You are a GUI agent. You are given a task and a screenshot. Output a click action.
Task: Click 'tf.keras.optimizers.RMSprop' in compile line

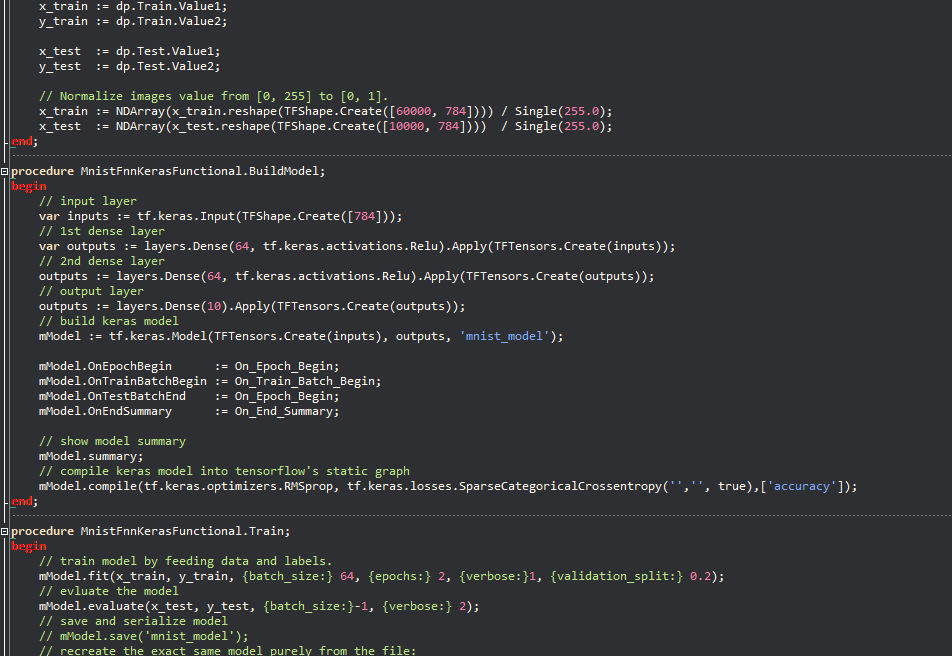238,486
